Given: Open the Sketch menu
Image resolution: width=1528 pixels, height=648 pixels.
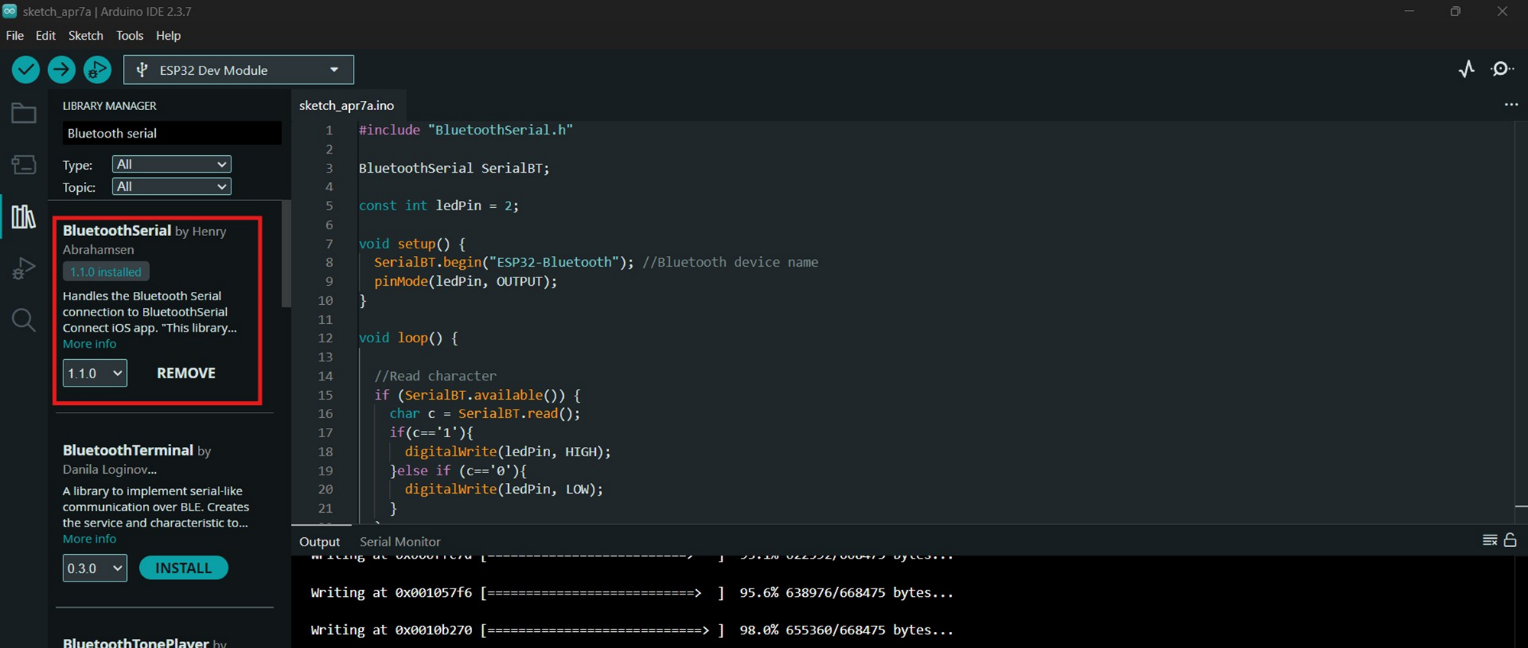Looking at the screenshot, I should point(86,35).
